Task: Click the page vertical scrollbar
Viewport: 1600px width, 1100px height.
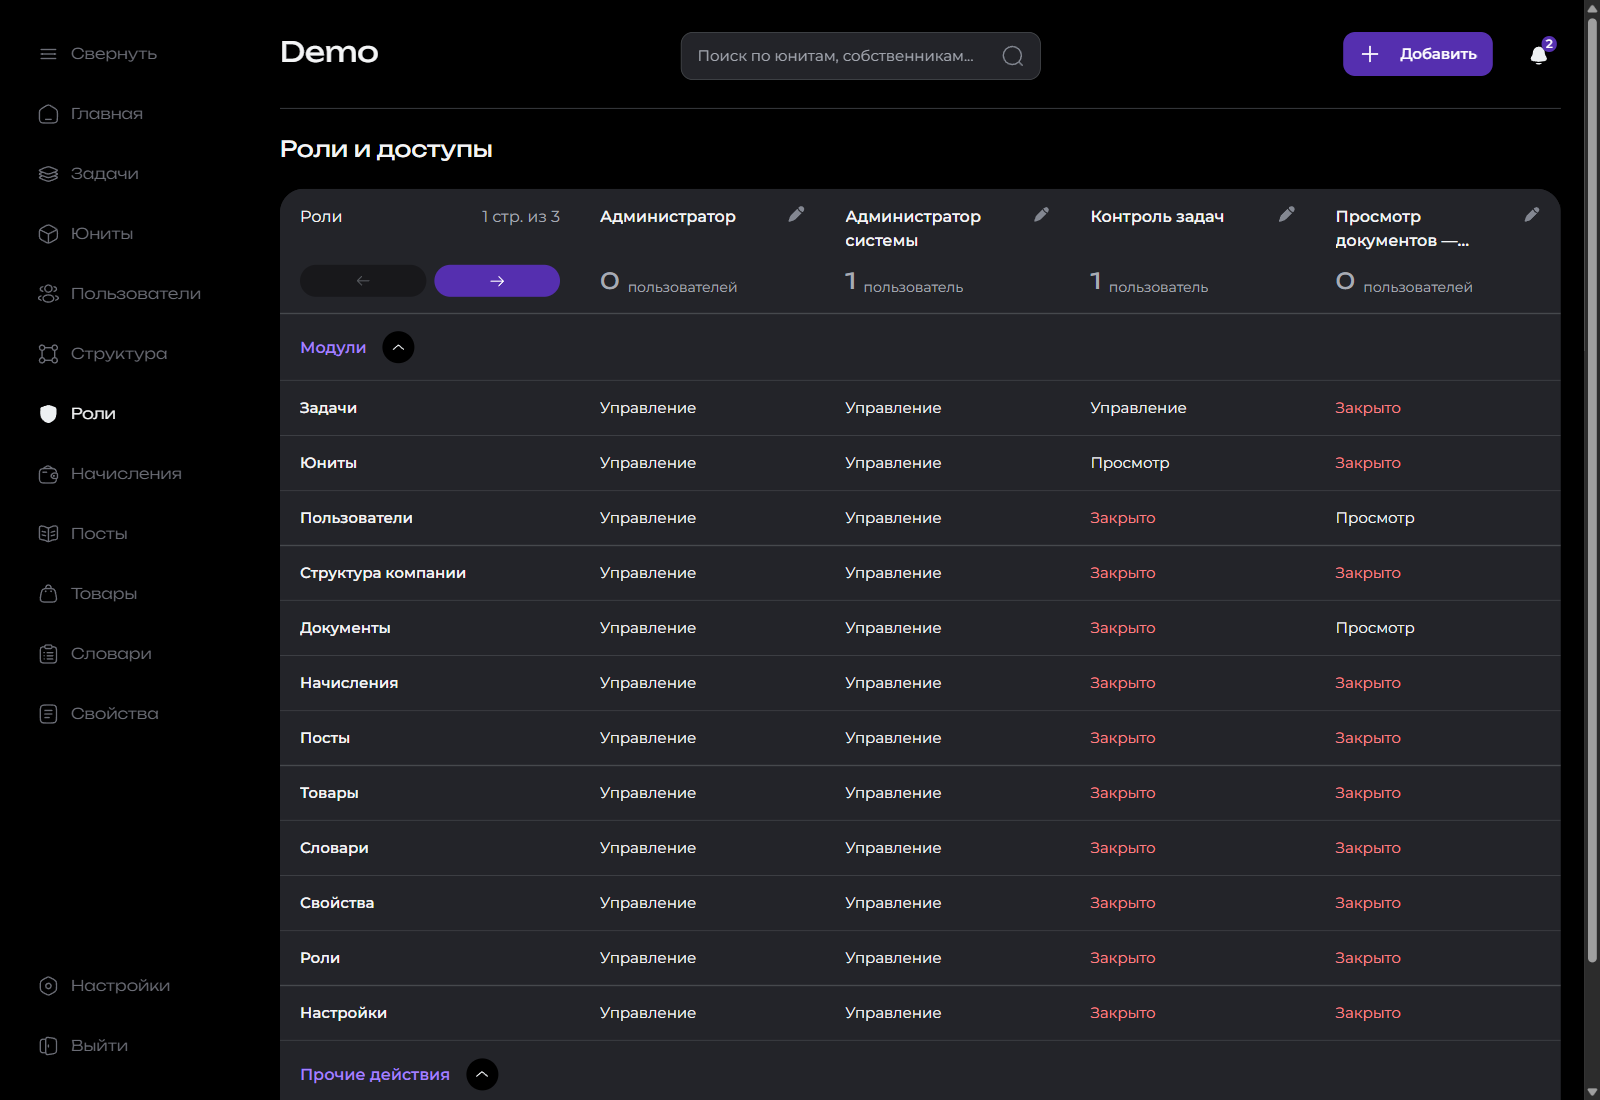Action: pyautogui.click(x=1592, y=488)
